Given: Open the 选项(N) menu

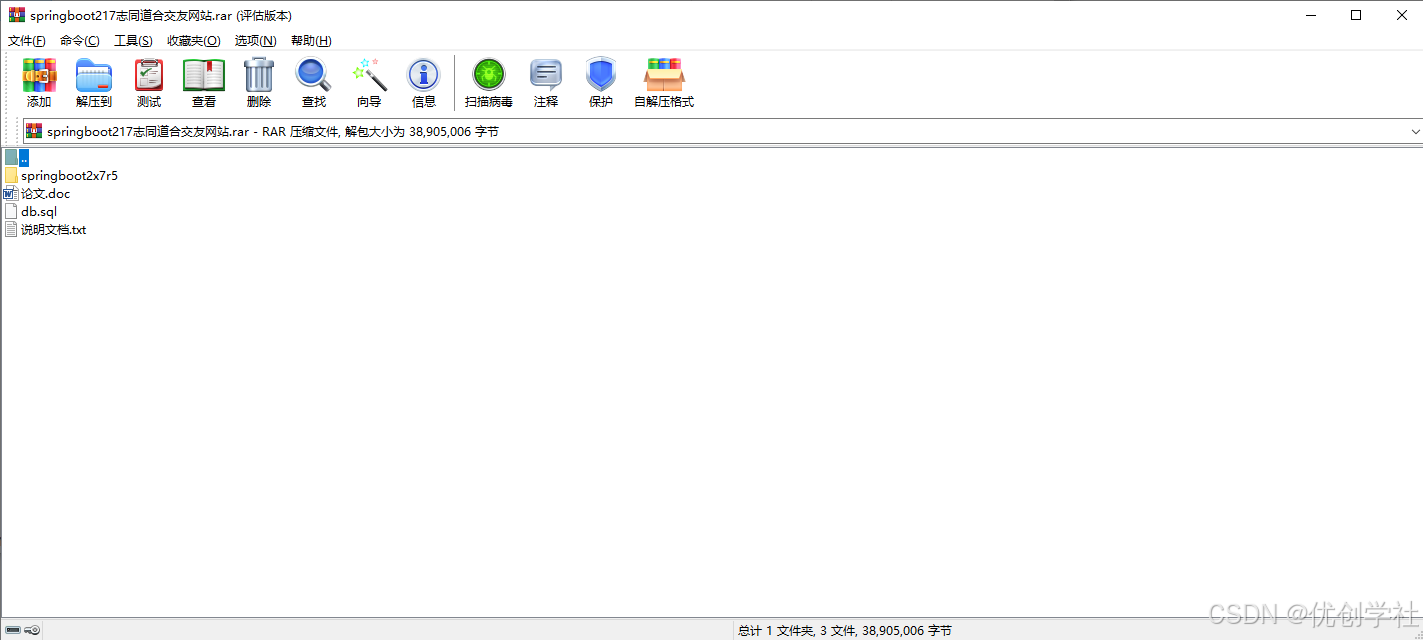Looking at the screenshot, I should tap(256, 41).
